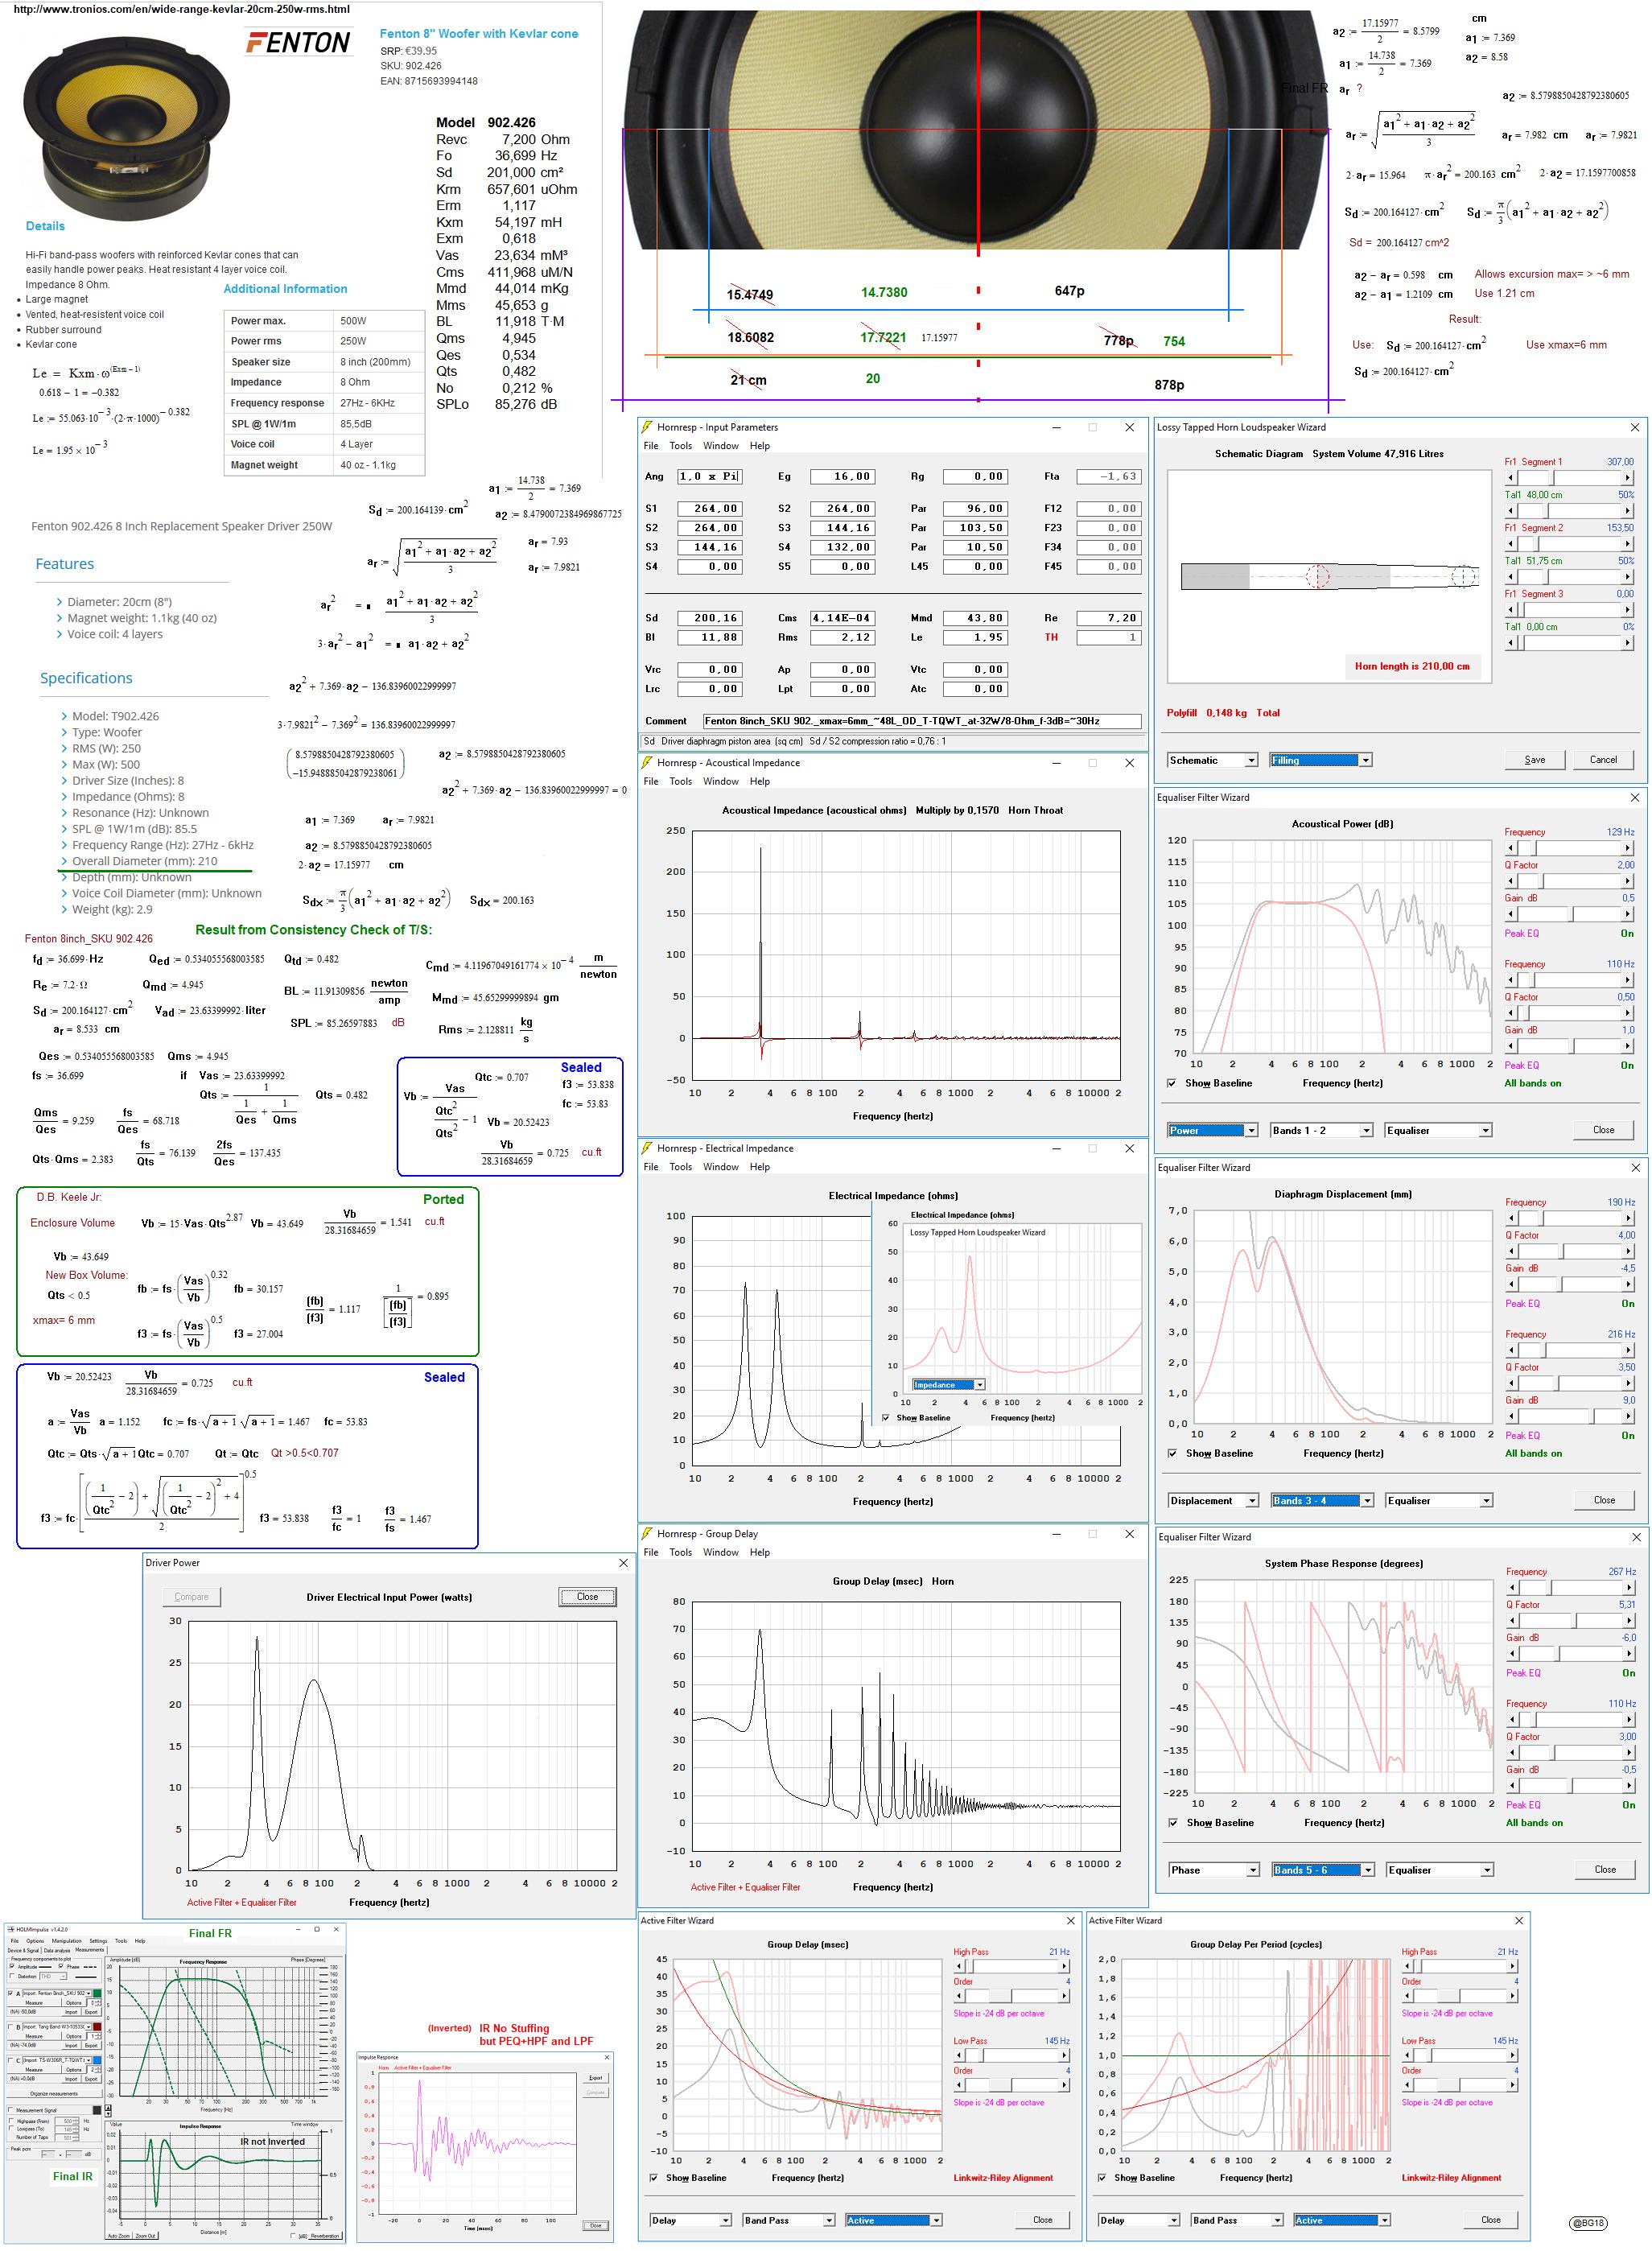
Task: Click Save in Lossy Tapped Horn wizard
Action: coord(1535,759)
